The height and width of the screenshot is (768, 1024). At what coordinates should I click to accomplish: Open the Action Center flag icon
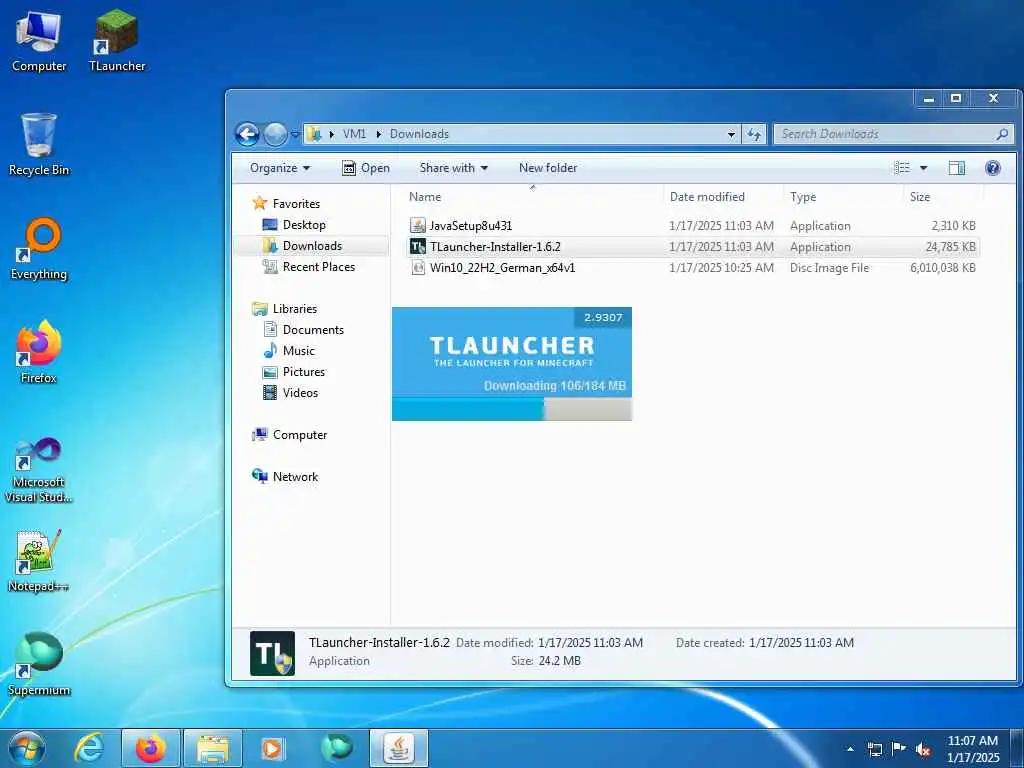tap(899, 749)
